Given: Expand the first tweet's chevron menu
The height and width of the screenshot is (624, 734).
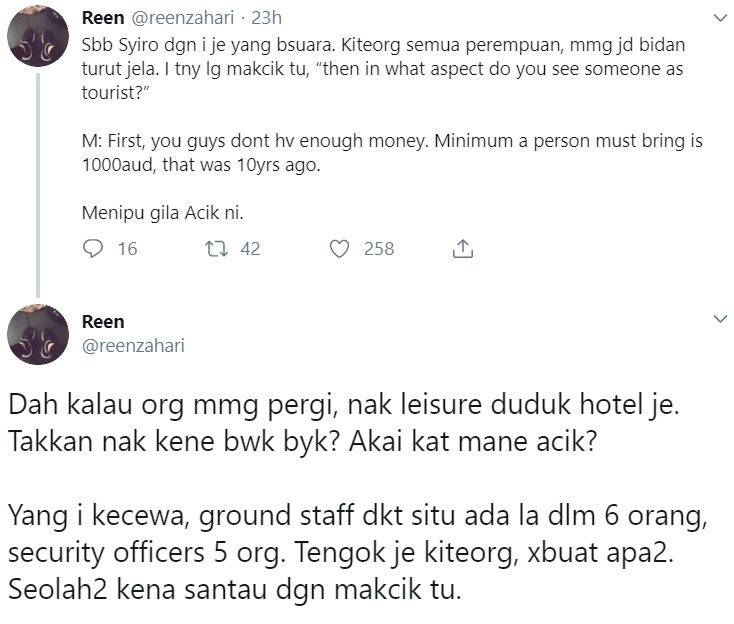Looking at the screenshot, I should tap(717, 19).
